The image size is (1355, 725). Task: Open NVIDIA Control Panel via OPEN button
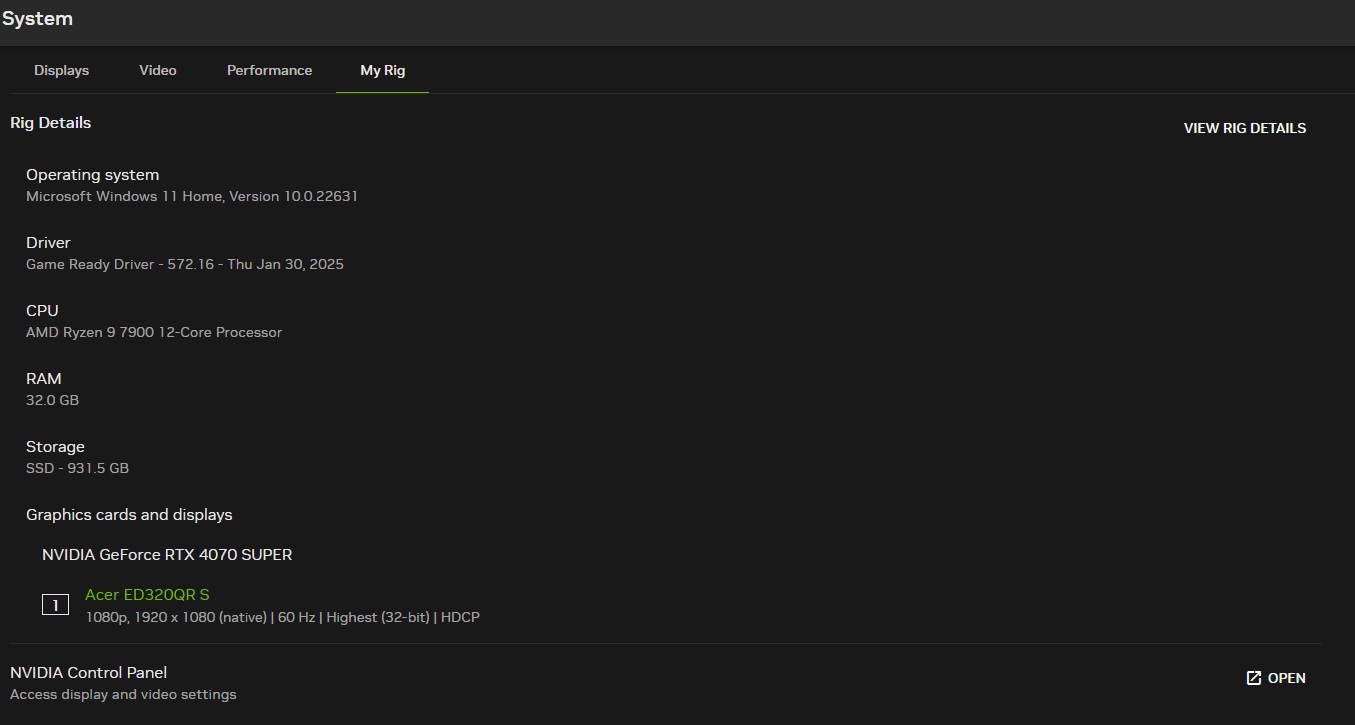tap(1276, 678)
